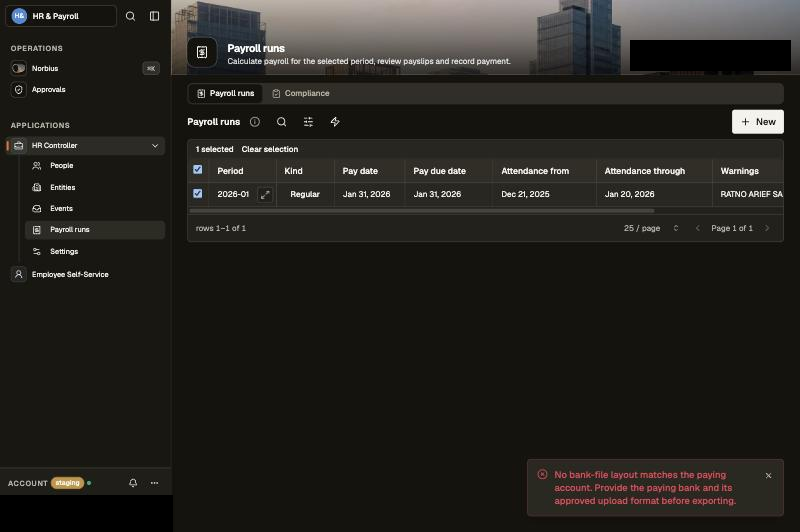Open Entities in the sidebar
This screenshot has width=800, height=532.
95,188
